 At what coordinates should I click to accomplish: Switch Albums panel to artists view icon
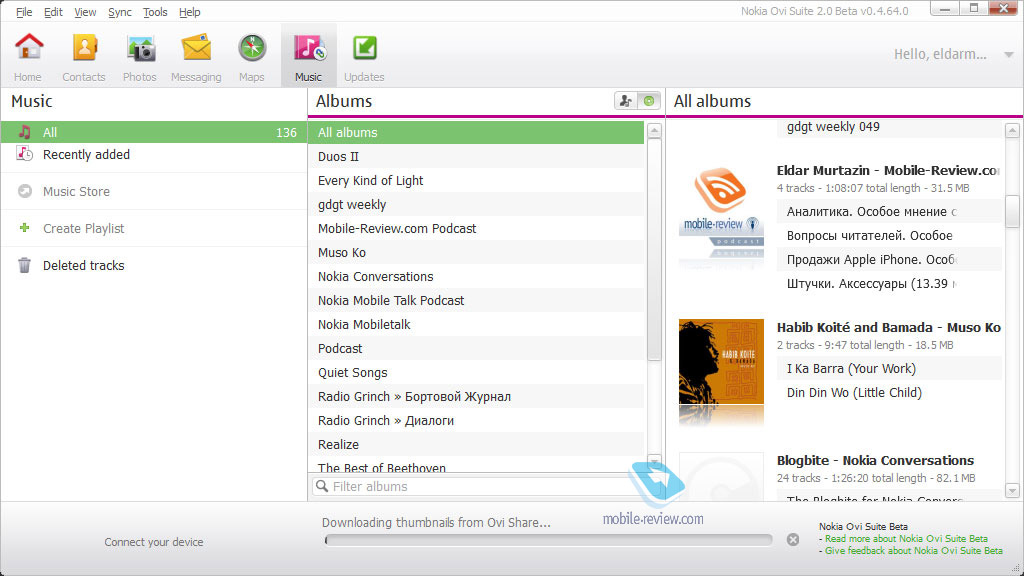[626, 101]
